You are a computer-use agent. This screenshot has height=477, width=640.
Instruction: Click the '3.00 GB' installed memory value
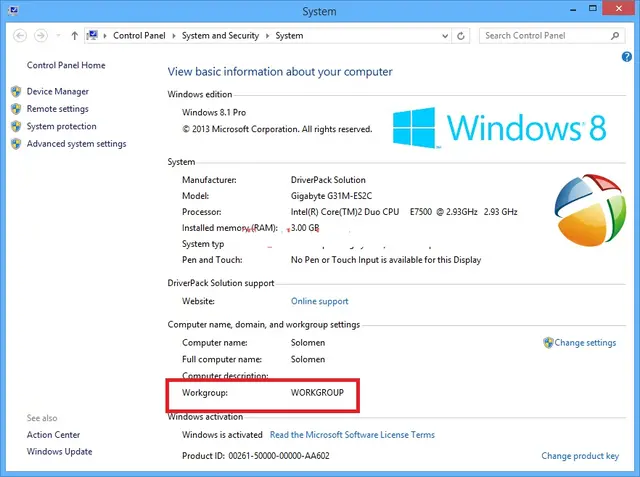tap(305, 228)
